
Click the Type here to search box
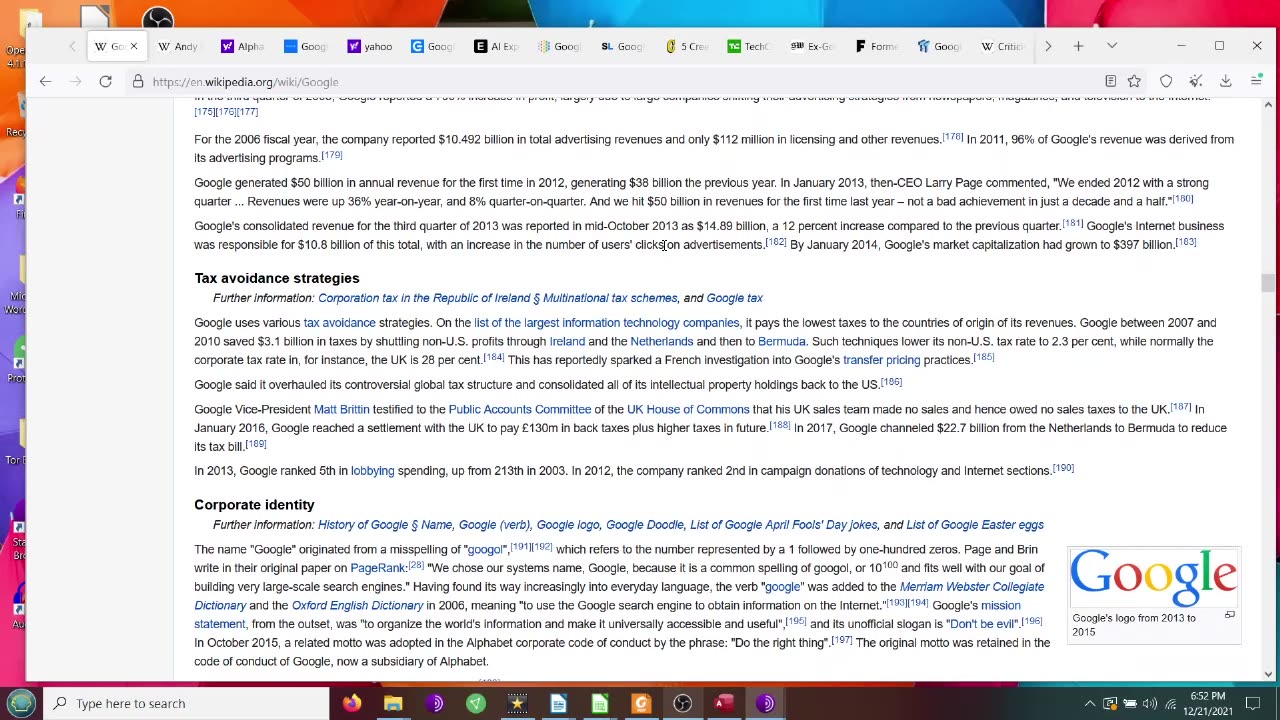pos(186,703)
